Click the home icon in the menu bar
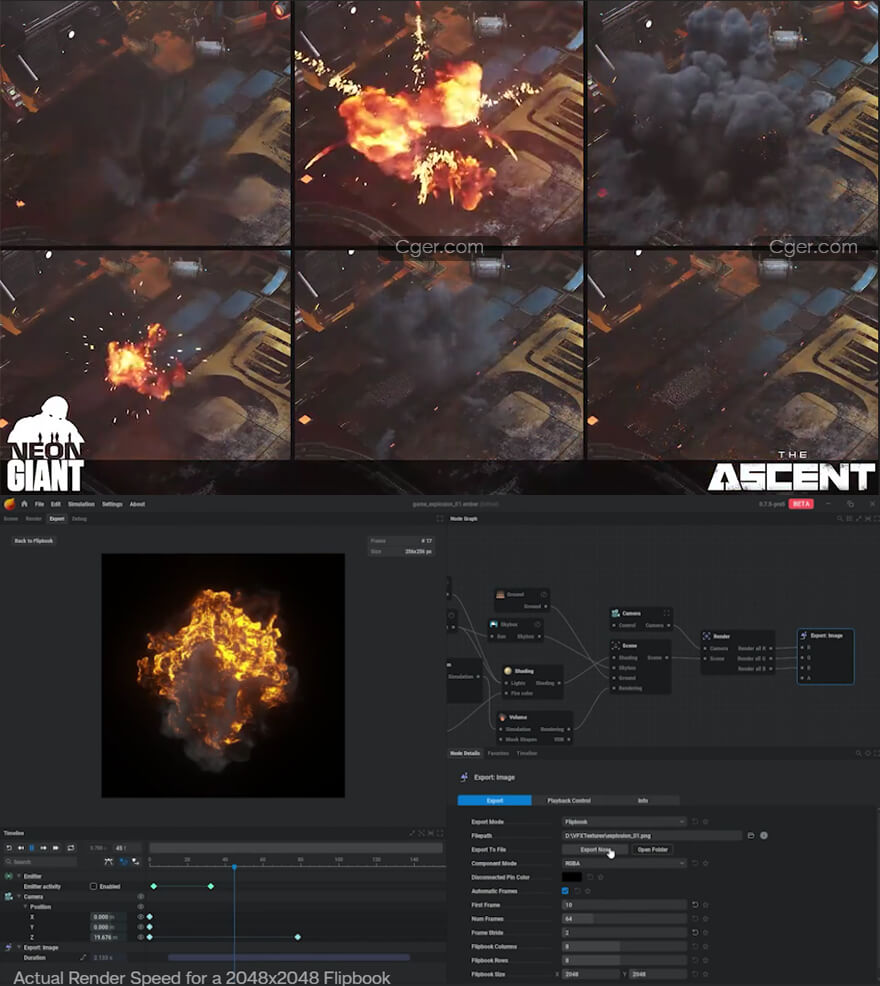 [x=24, y=504]
